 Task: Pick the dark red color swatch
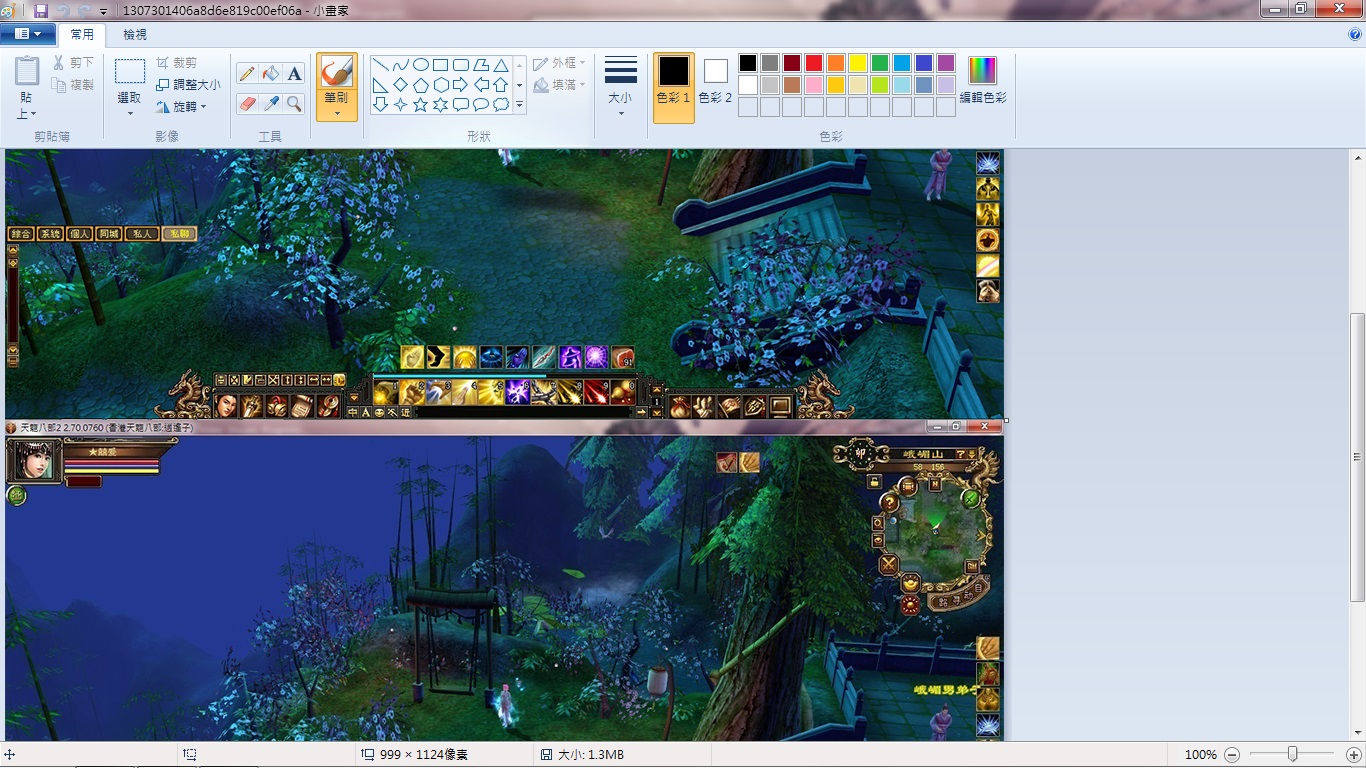point(792,63)
